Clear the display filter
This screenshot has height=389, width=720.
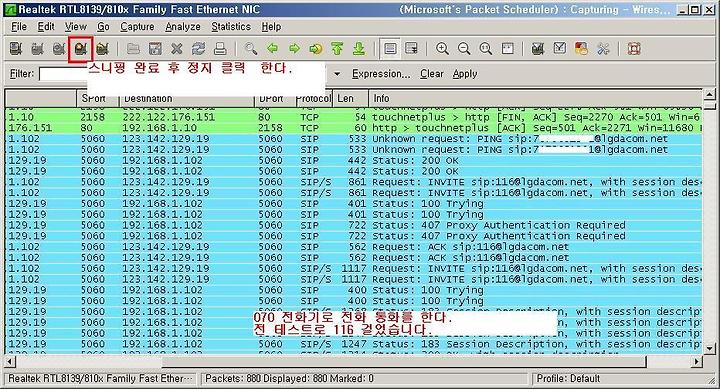point(432,74)
